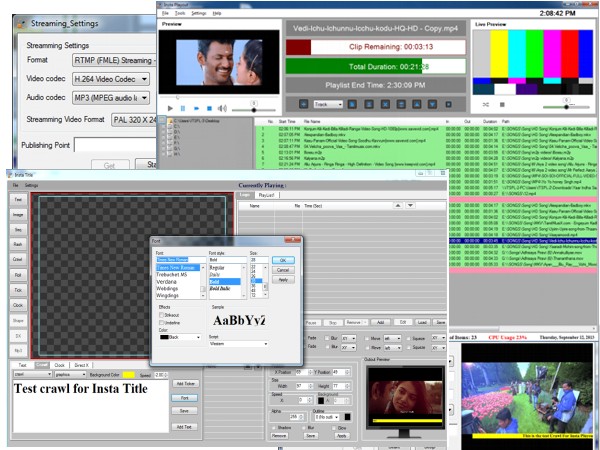
Task: Open the Tools menu in Insta Playout
Action: tap(180, 13)
